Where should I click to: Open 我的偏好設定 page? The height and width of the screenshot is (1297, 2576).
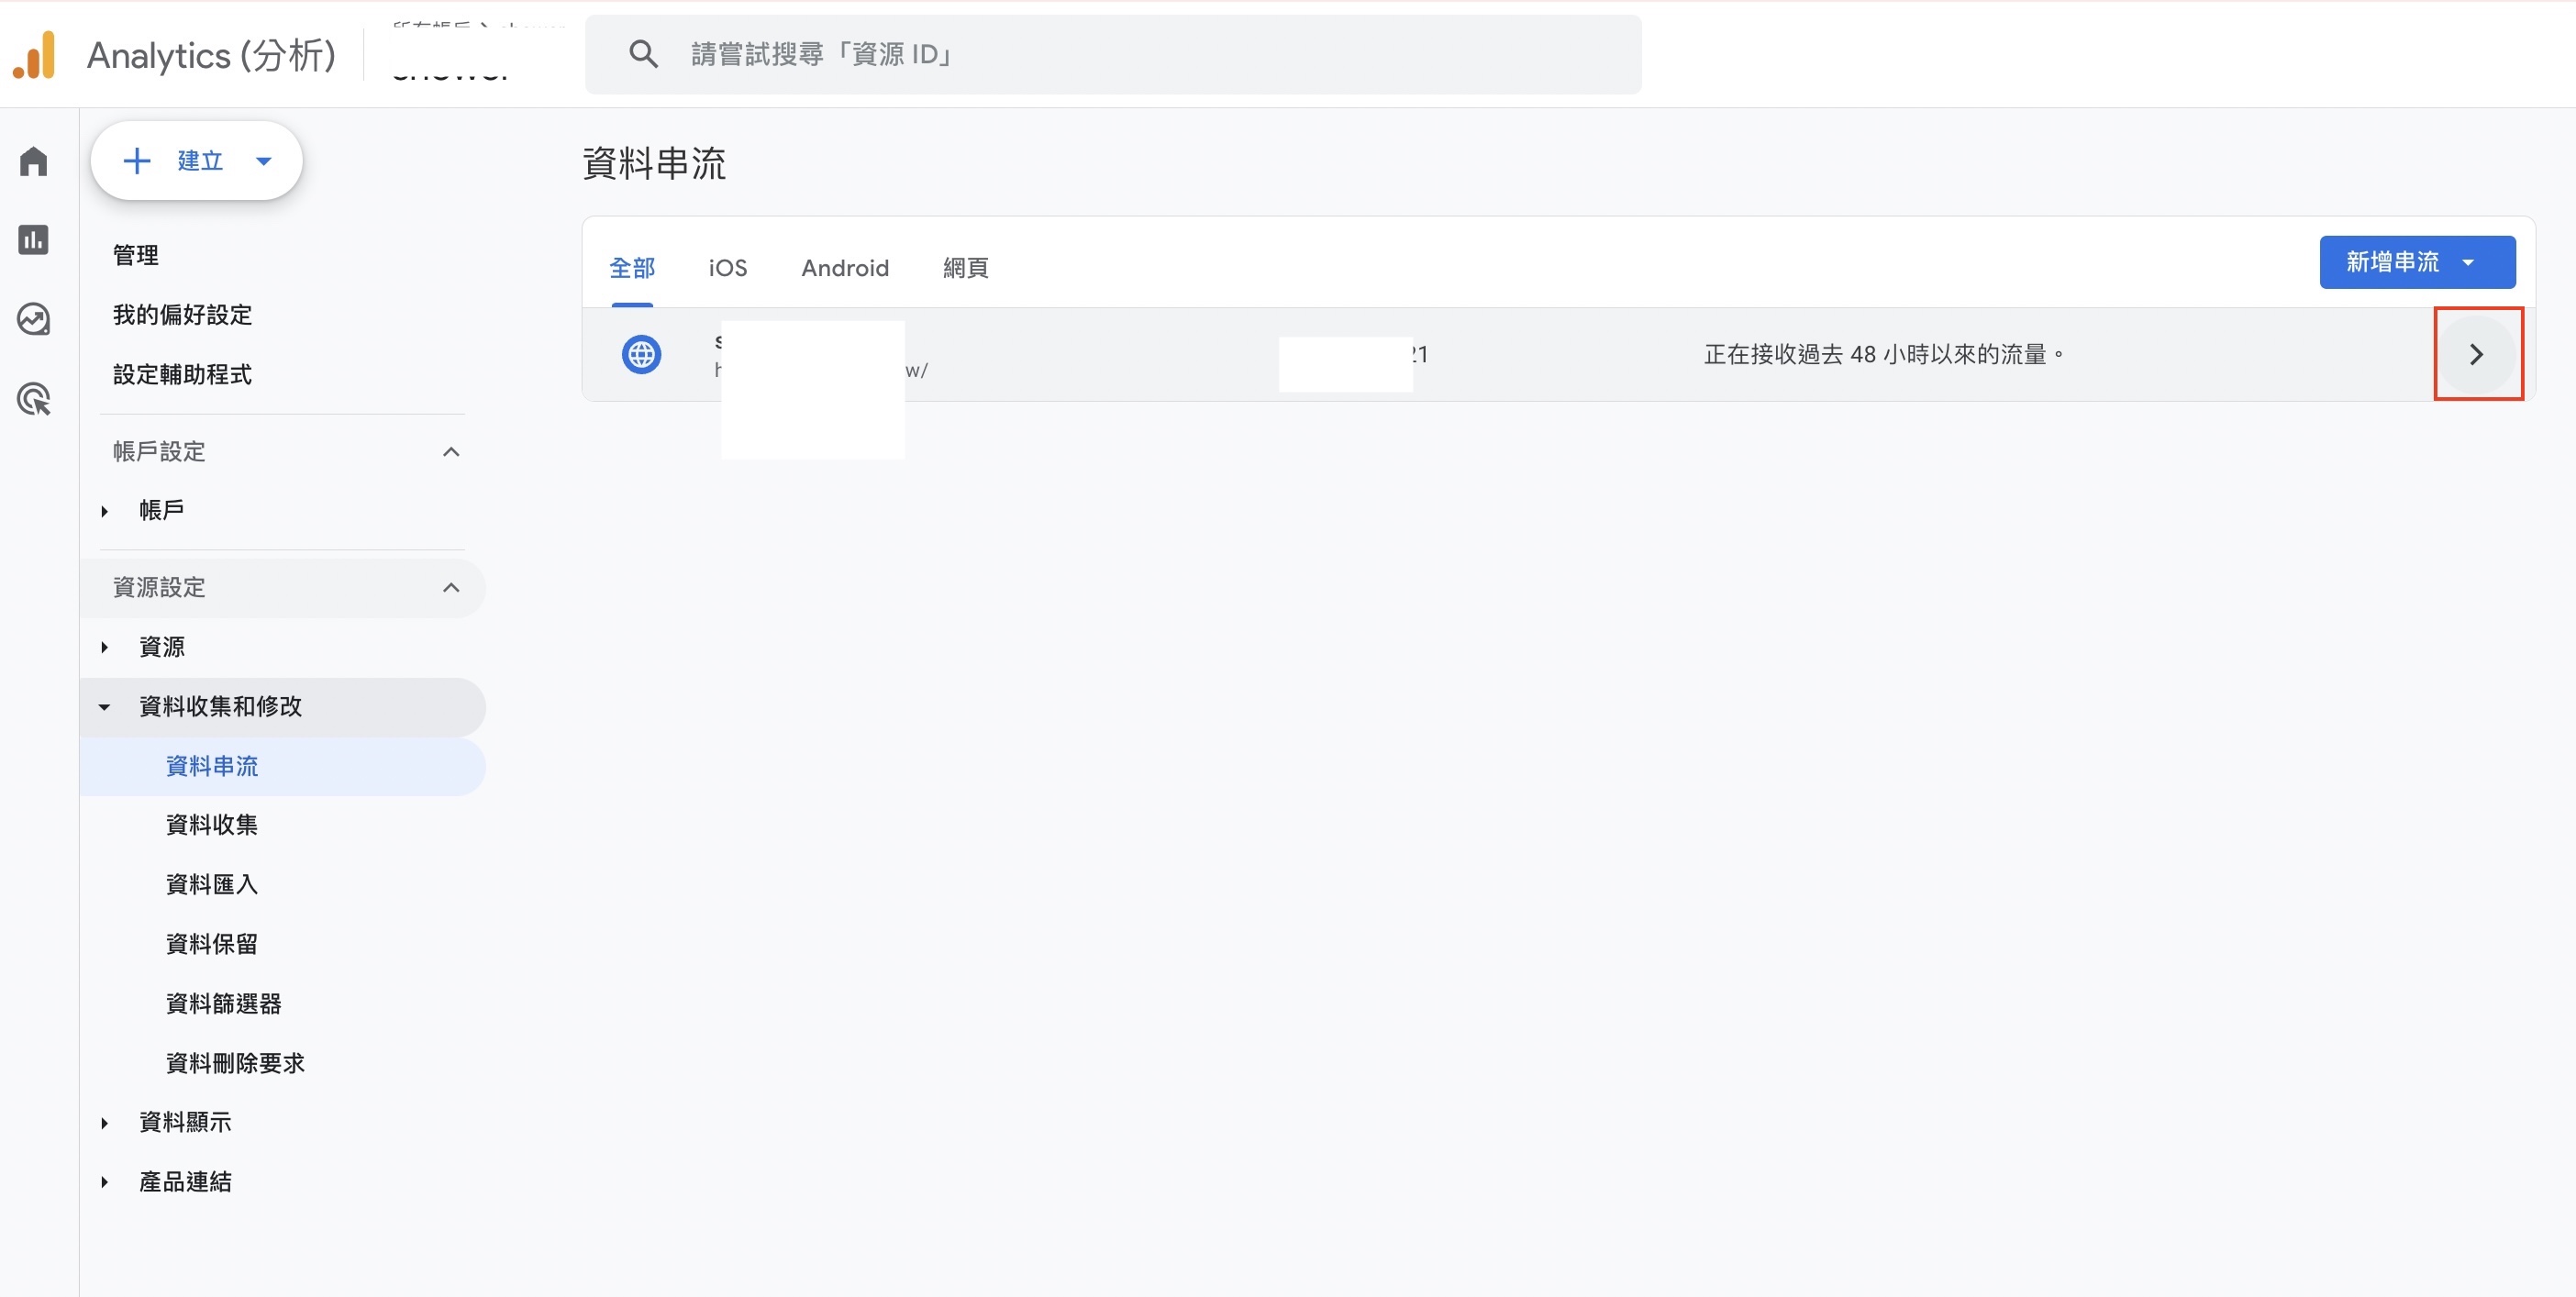[182, 315]
